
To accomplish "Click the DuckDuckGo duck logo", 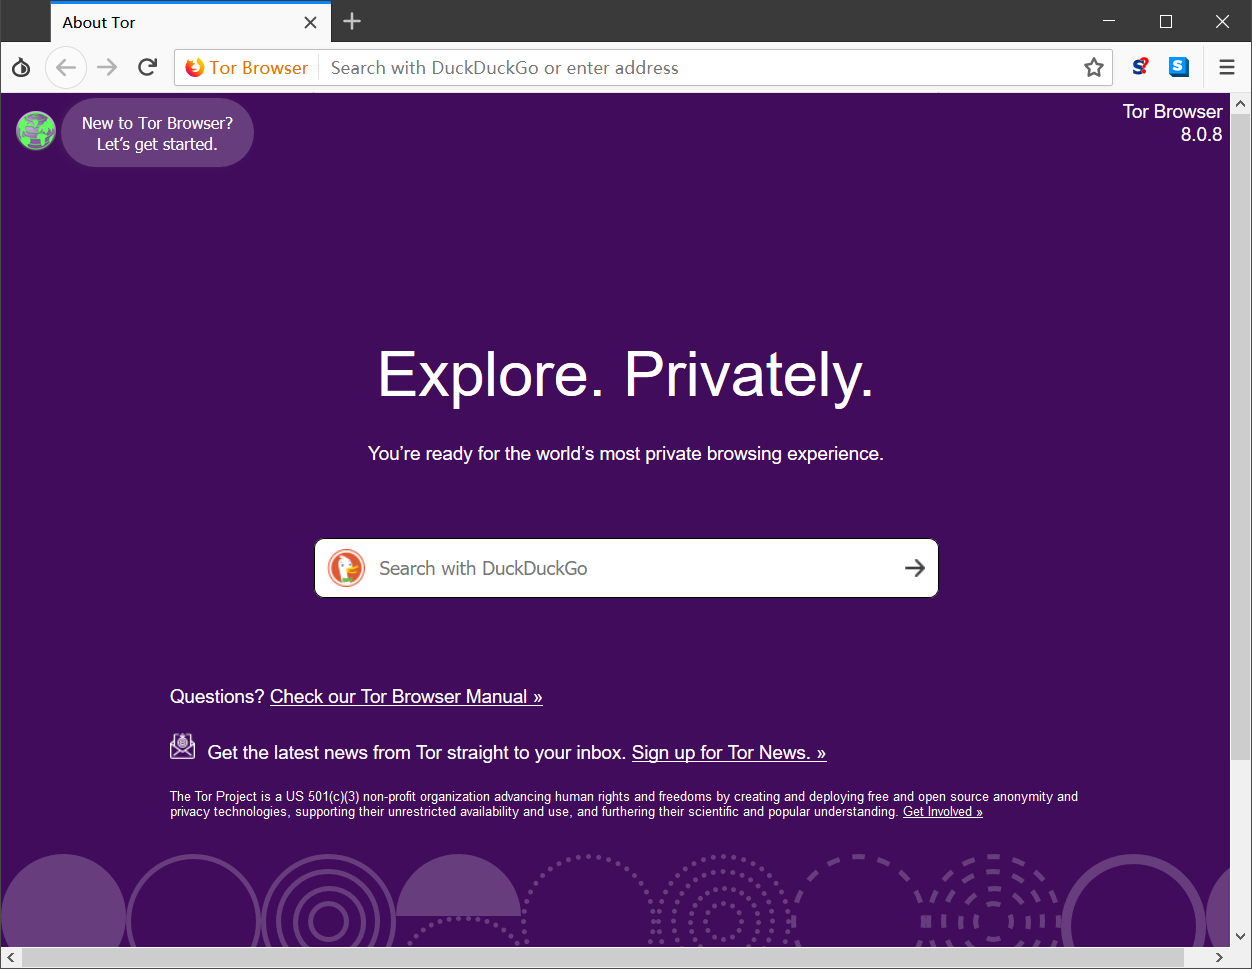I will (x=347, y=568).
